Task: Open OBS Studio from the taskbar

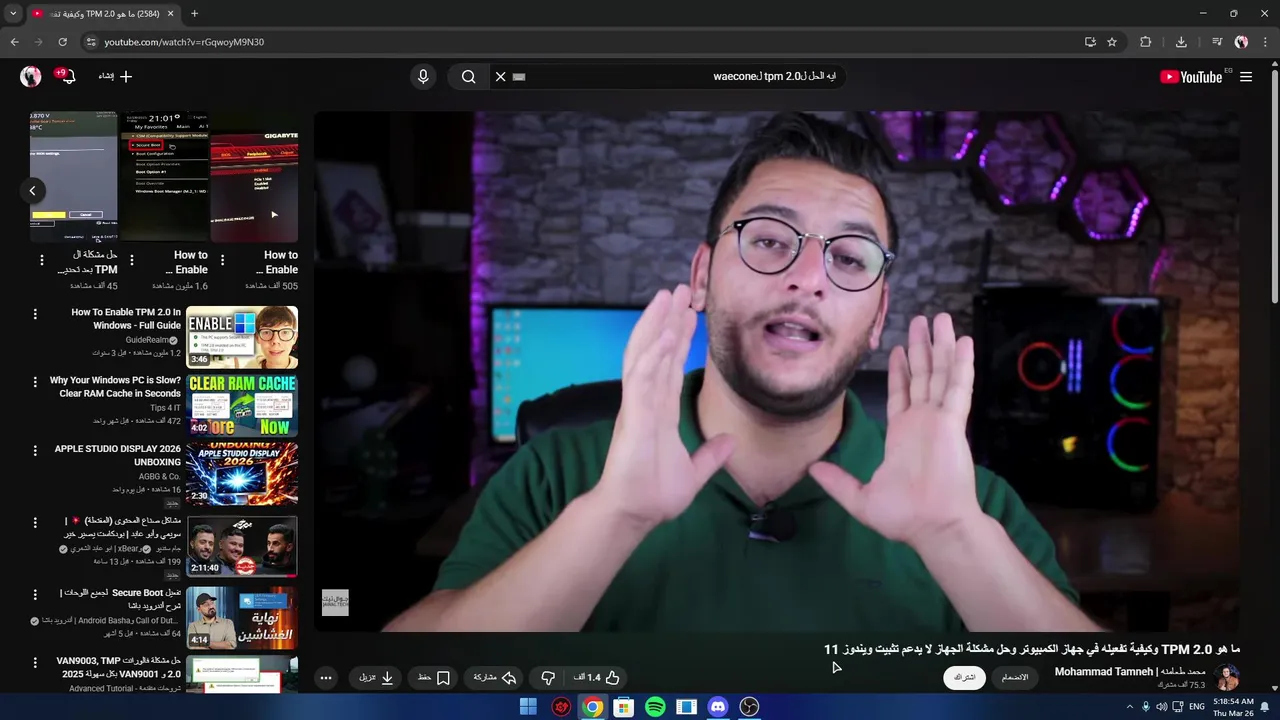Action: tap(749, 707)
